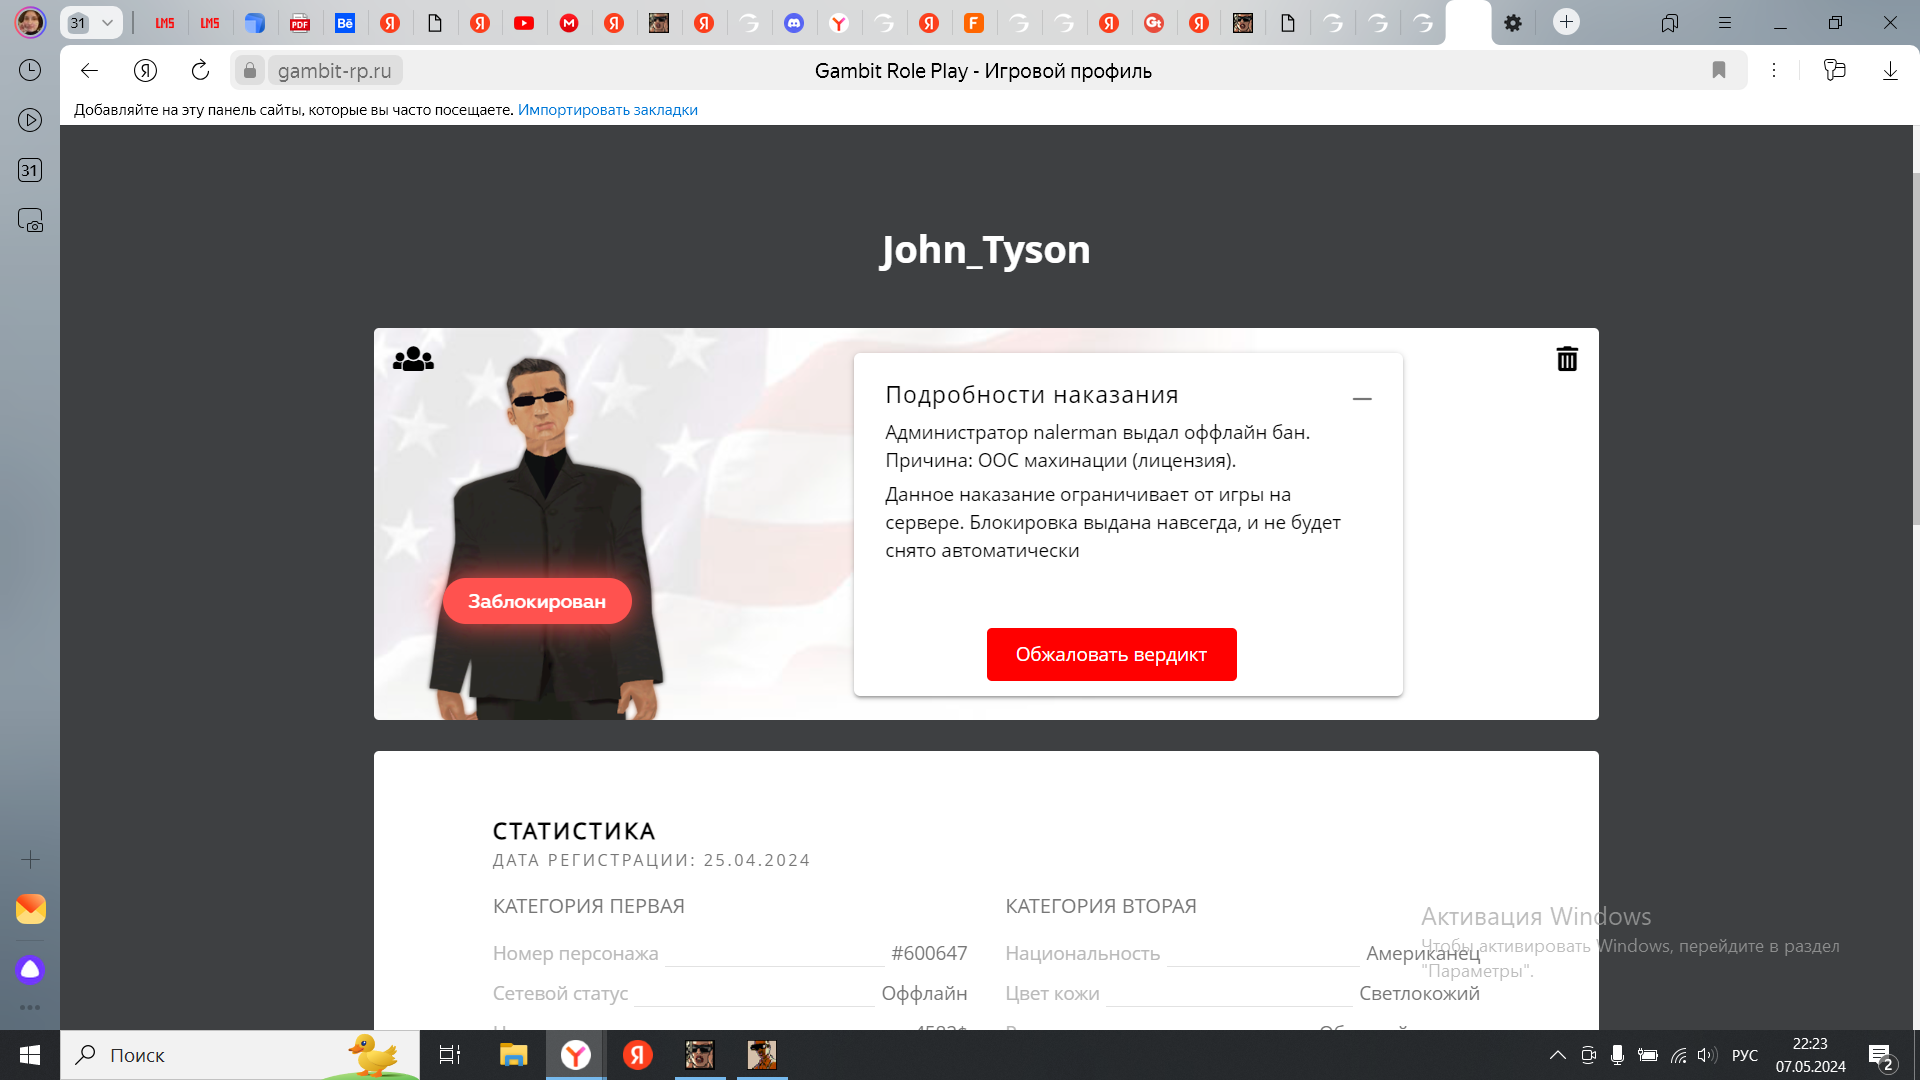The height and width of the screenshot is (1080, 1920).
Task: Open history clock icon in left sidebar
Action: (30, 70)
